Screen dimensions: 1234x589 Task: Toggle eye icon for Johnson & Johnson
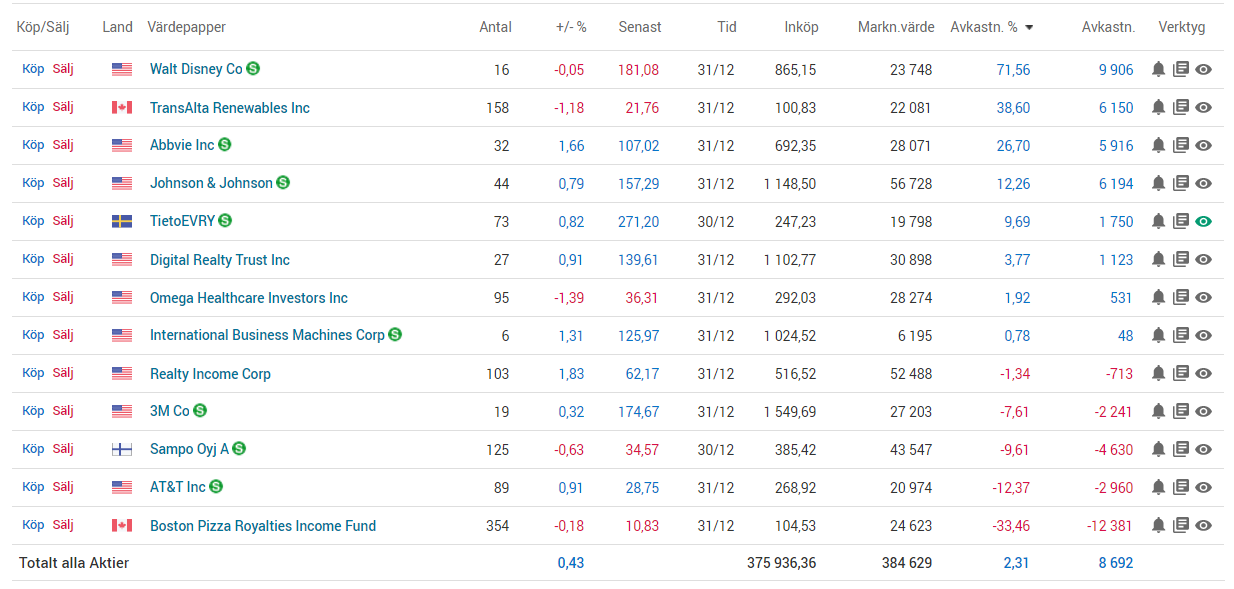[1204, 183]
